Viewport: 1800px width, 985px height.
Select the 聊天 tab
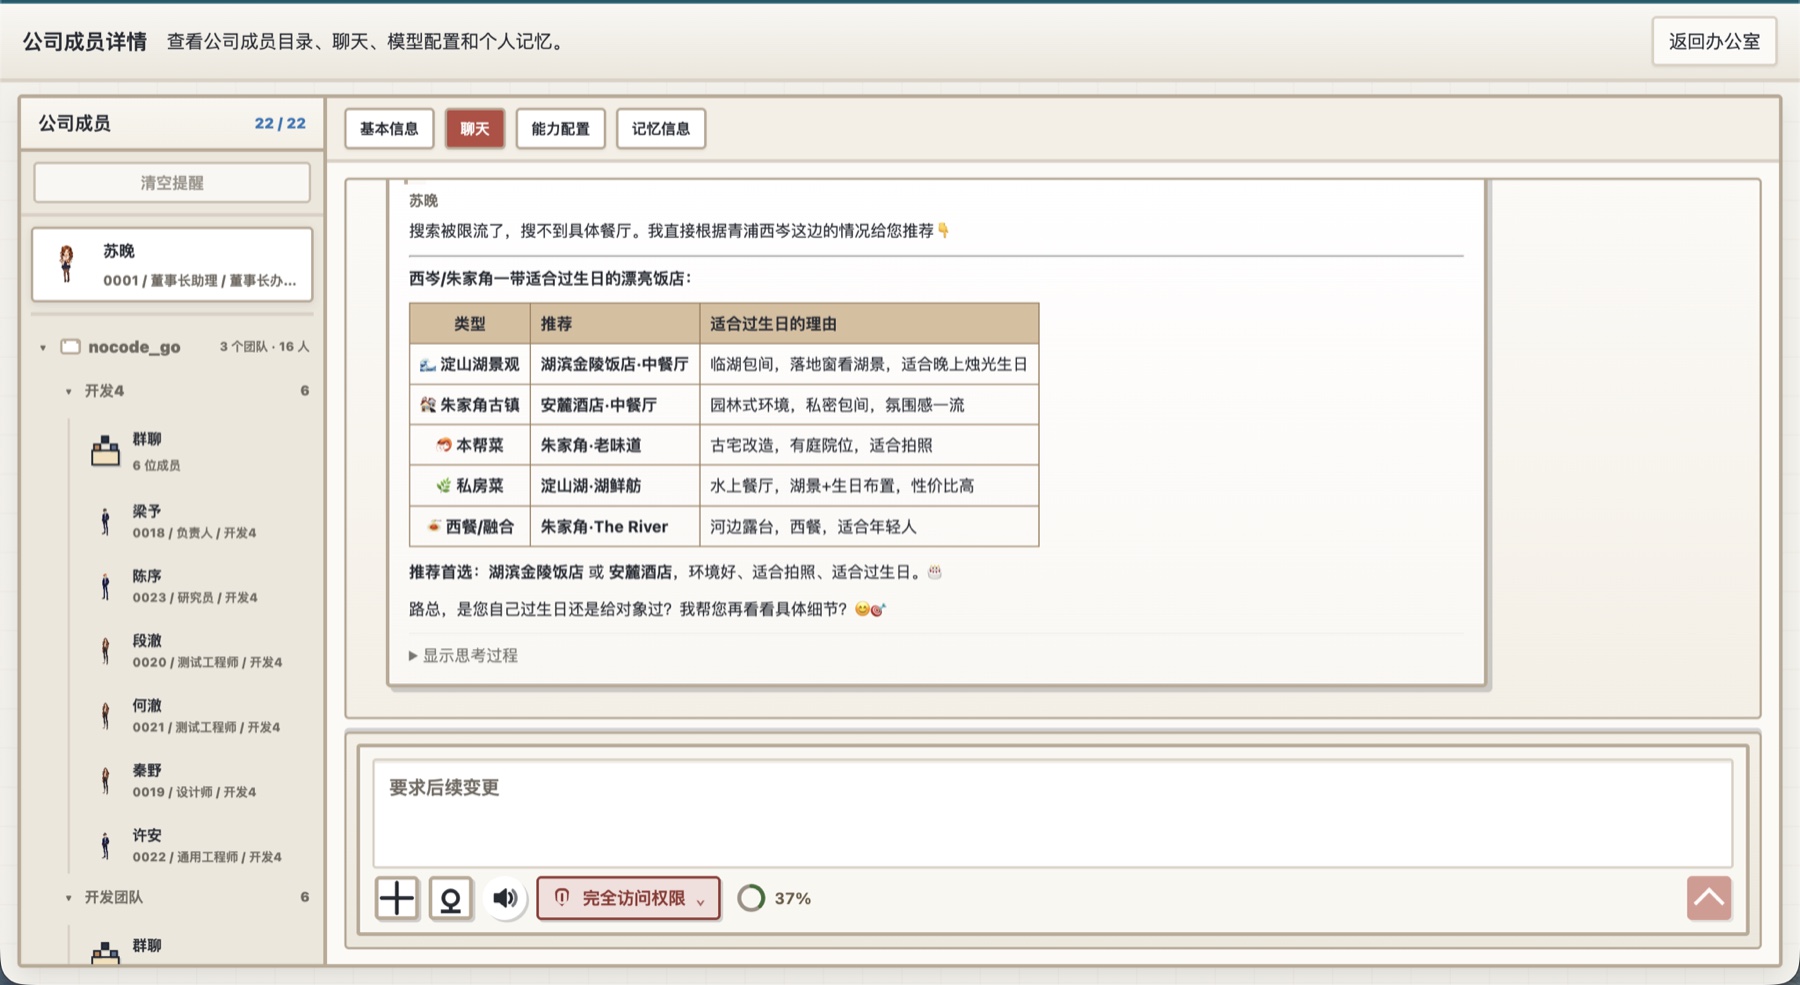click(475, 128)
